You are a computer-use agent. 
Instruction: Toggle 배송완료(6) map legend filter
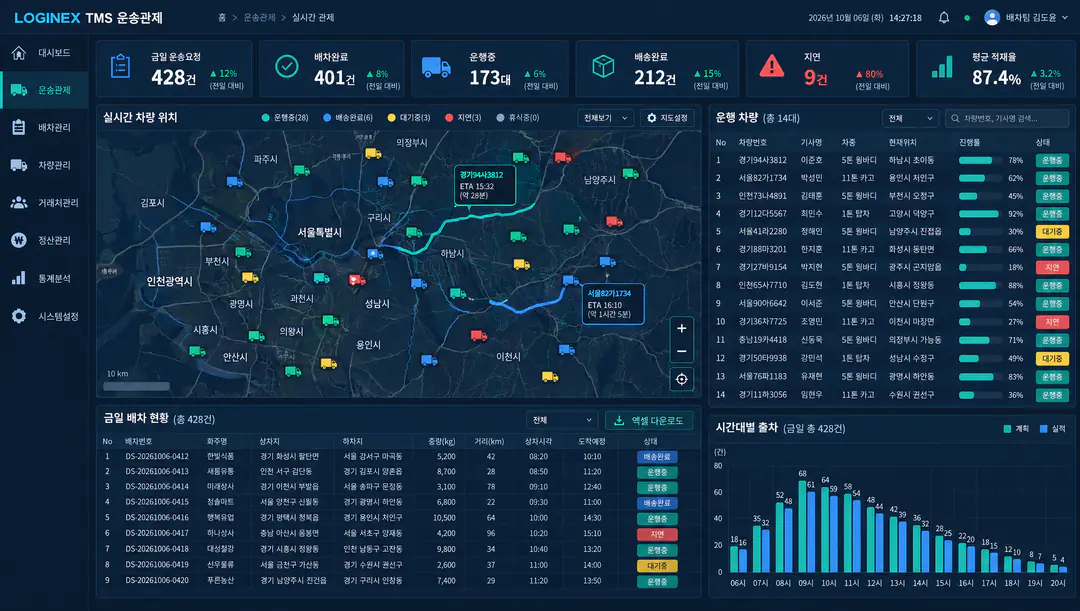point(348,118)
